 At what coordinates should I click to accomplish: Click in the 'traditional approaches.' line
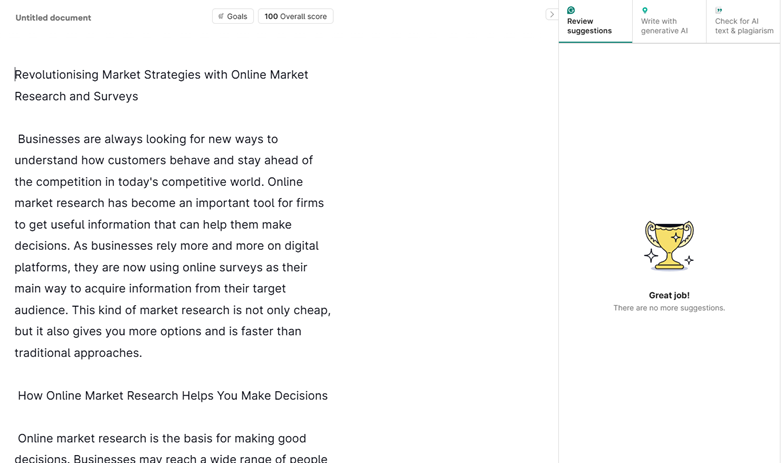(x=78, y=353)
